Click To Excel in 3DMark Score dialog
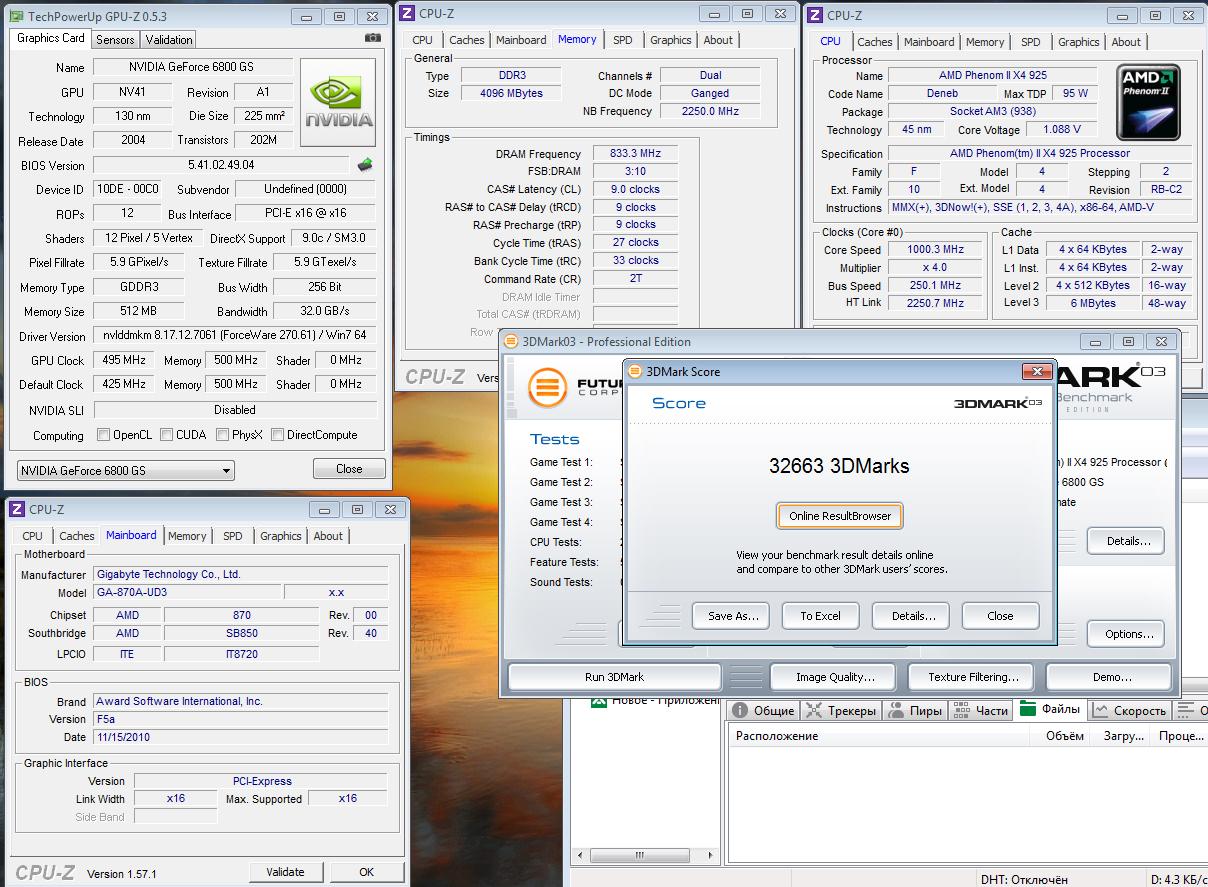This screenshot has width=1208, height=887. click(x=820, y=616)
